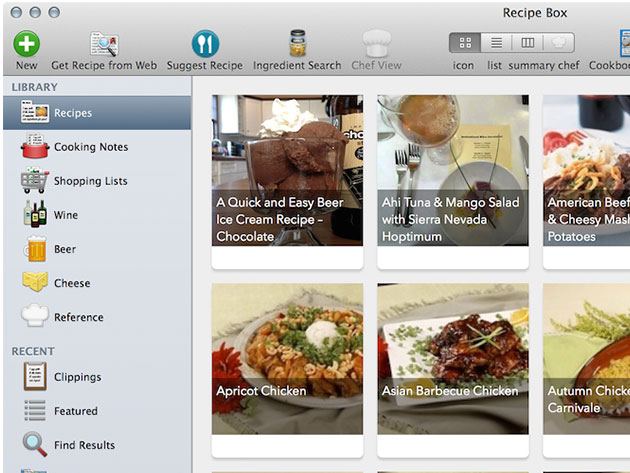The width and height of the screenshot is (630, 473).
Task: Click the Beer mug icon
Action: coord(35,248)
